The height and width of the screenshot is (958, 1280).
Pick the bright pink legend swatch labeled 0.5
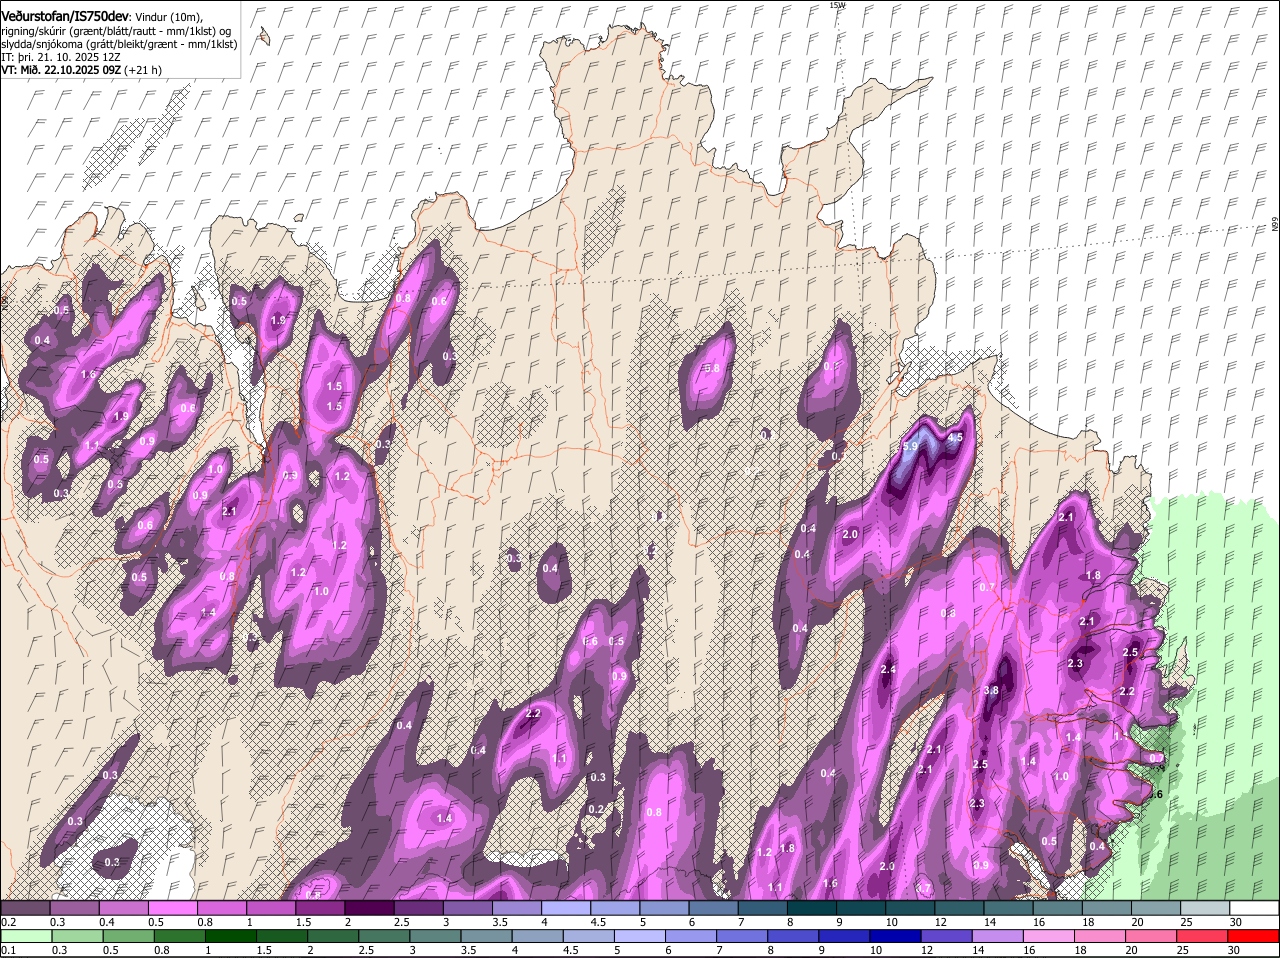(x=173, y=908)
